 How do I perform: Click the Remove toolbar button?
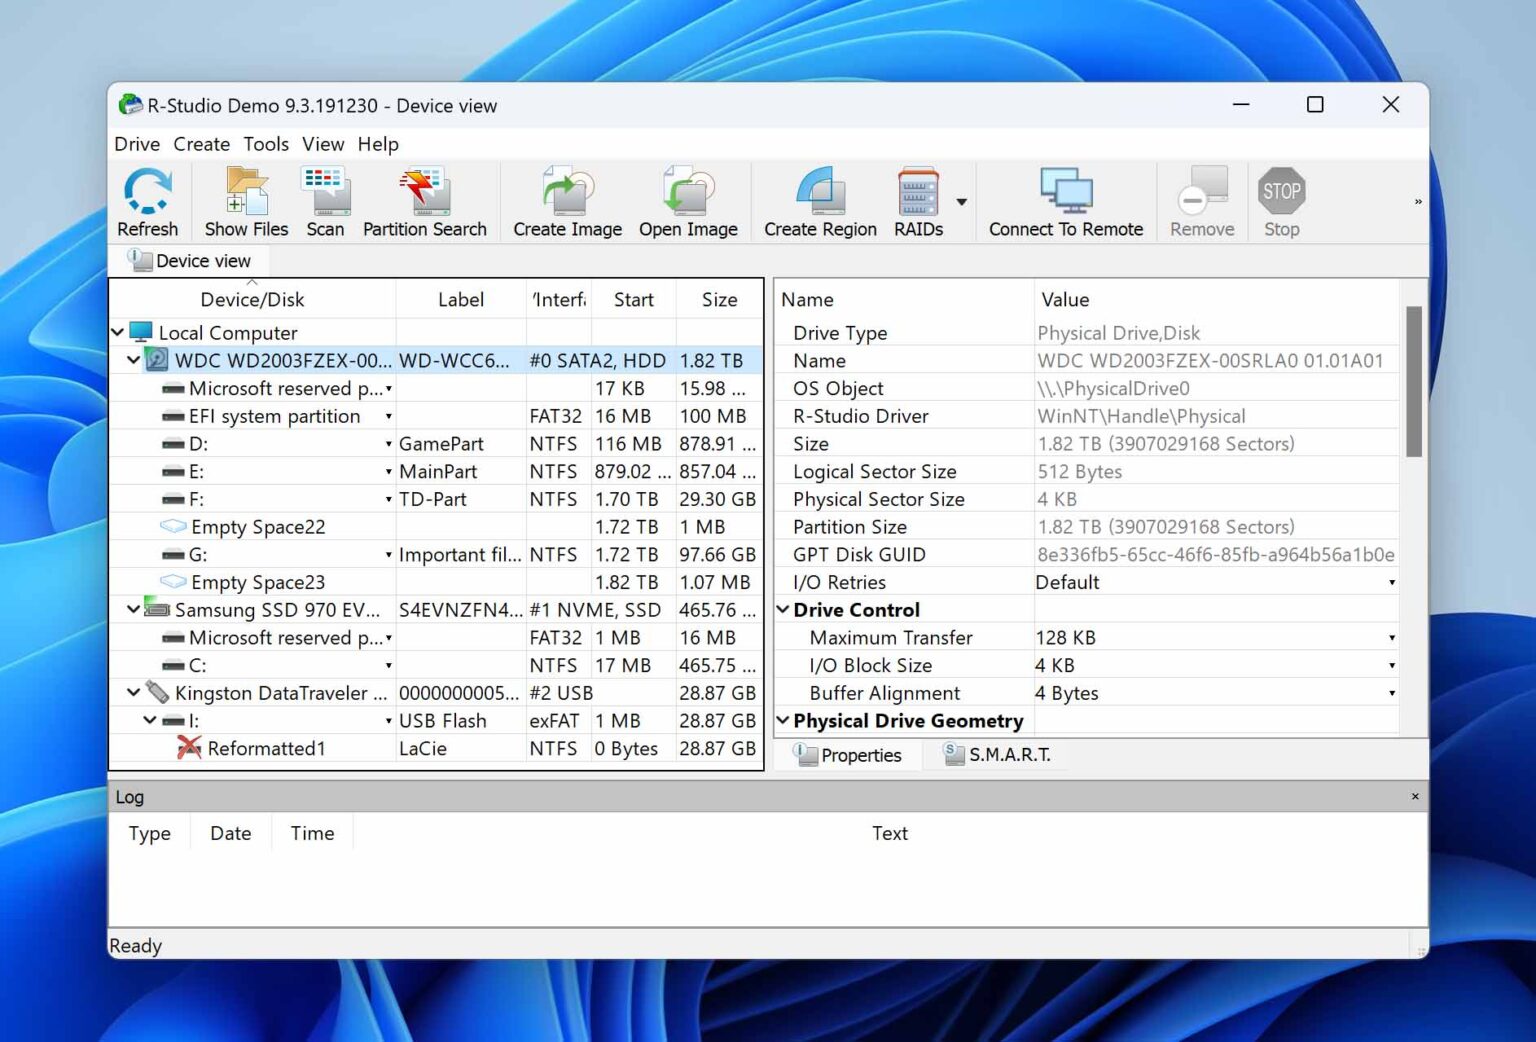tap(1200, 200)
